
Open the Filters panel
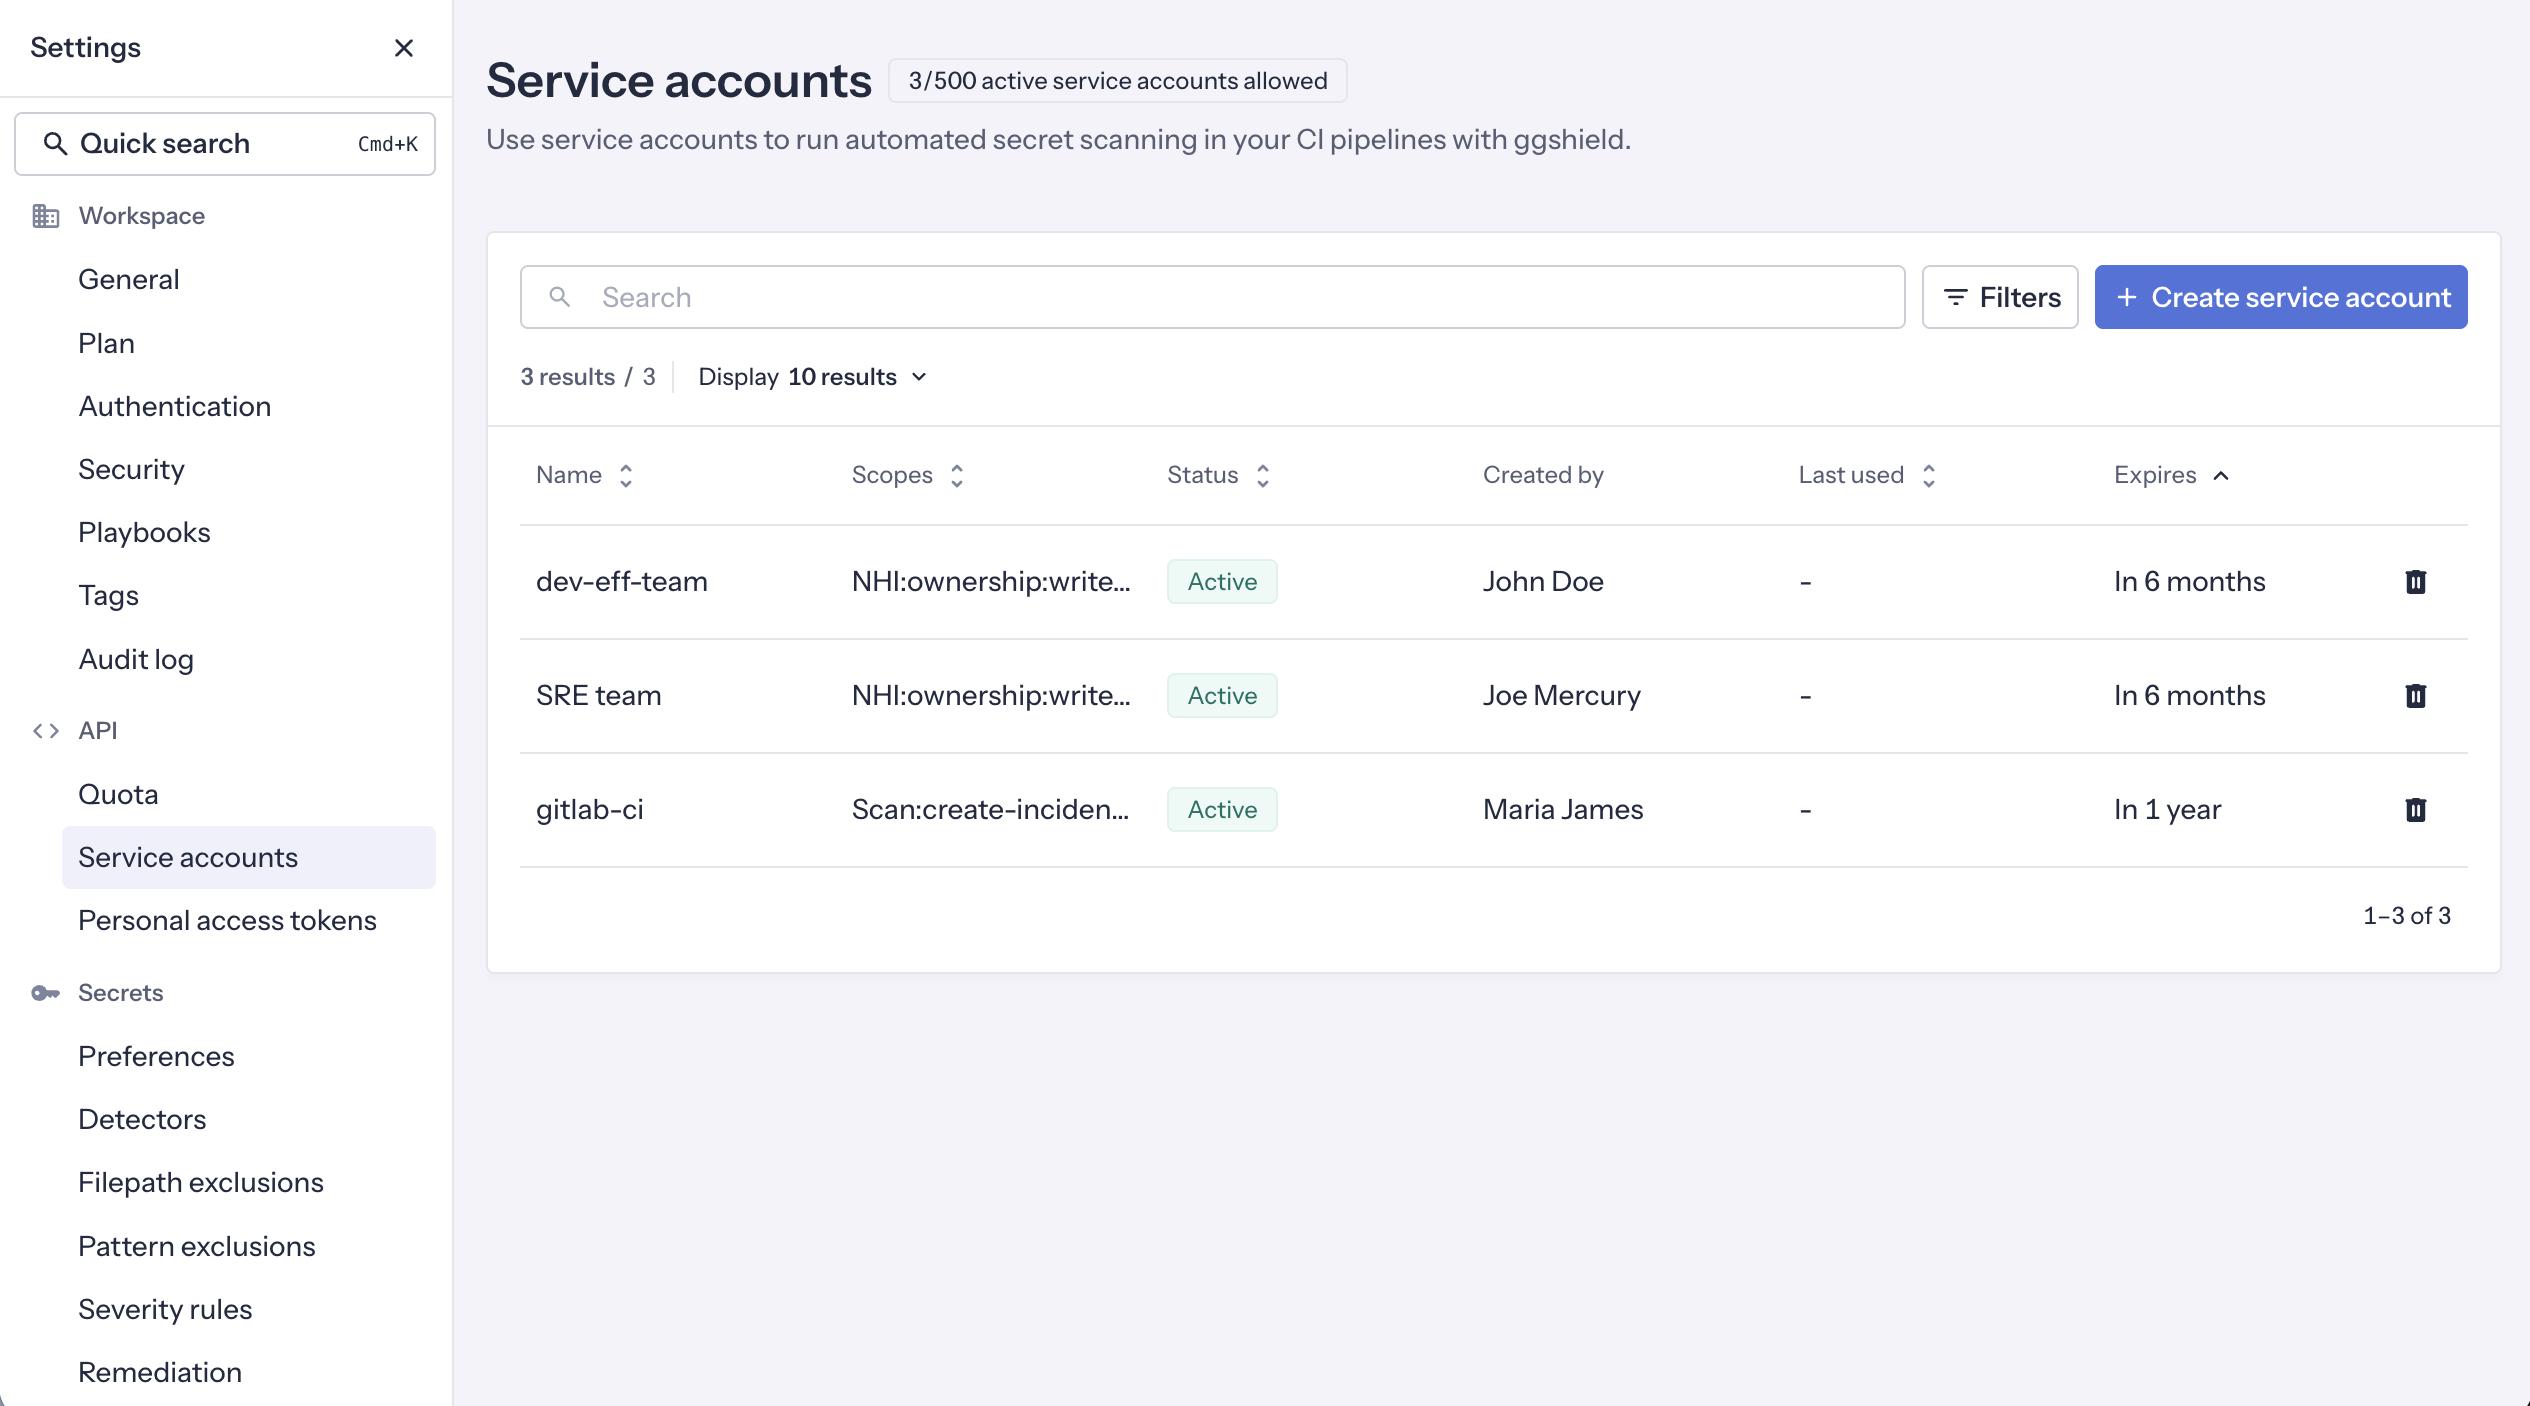click(1999, 297)
